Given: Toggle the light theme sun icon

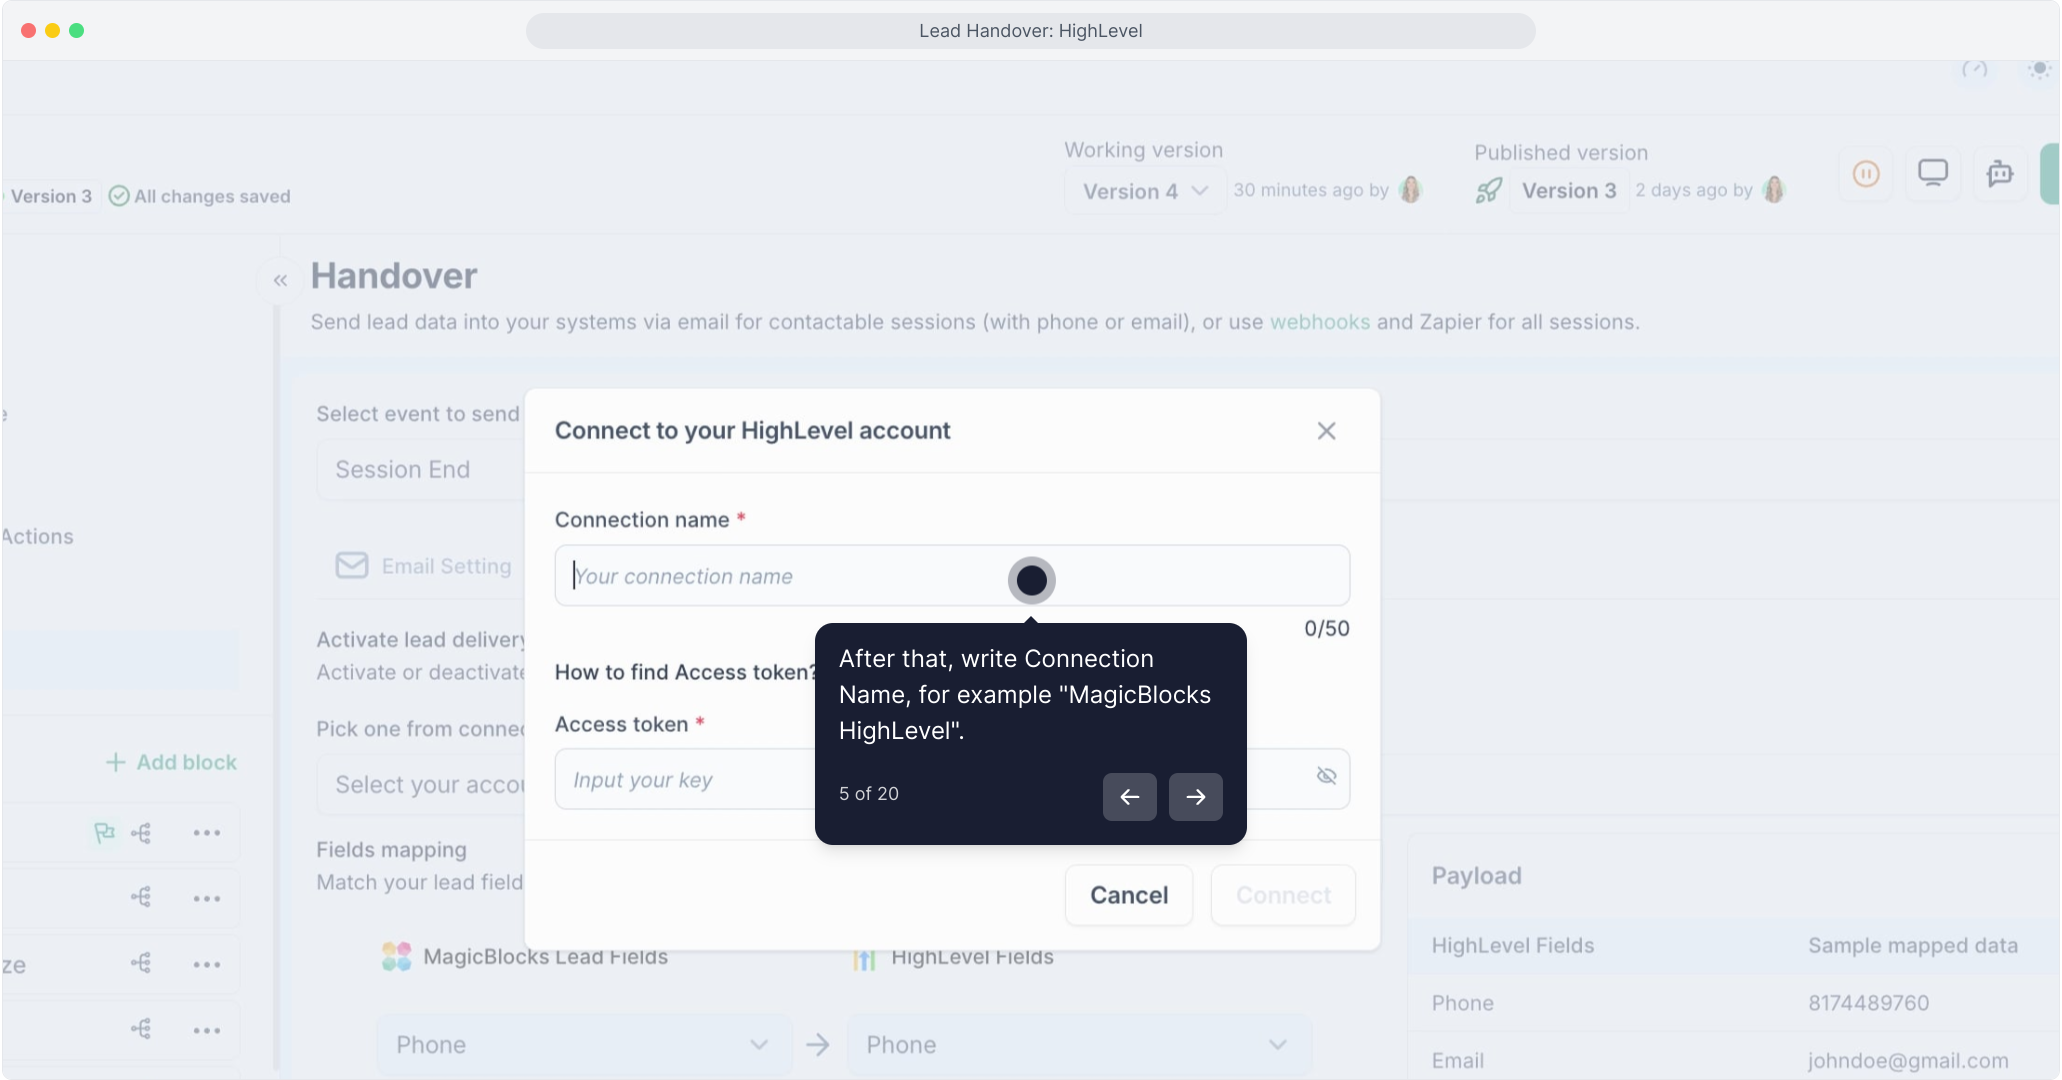Looking at the screenshot, I should 2039,69.
